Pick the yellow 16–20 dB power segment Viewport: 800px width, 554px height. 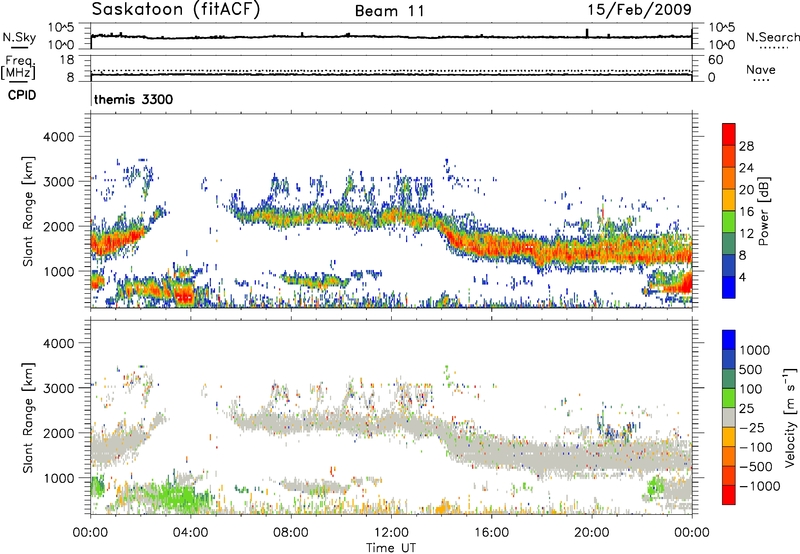729,199
